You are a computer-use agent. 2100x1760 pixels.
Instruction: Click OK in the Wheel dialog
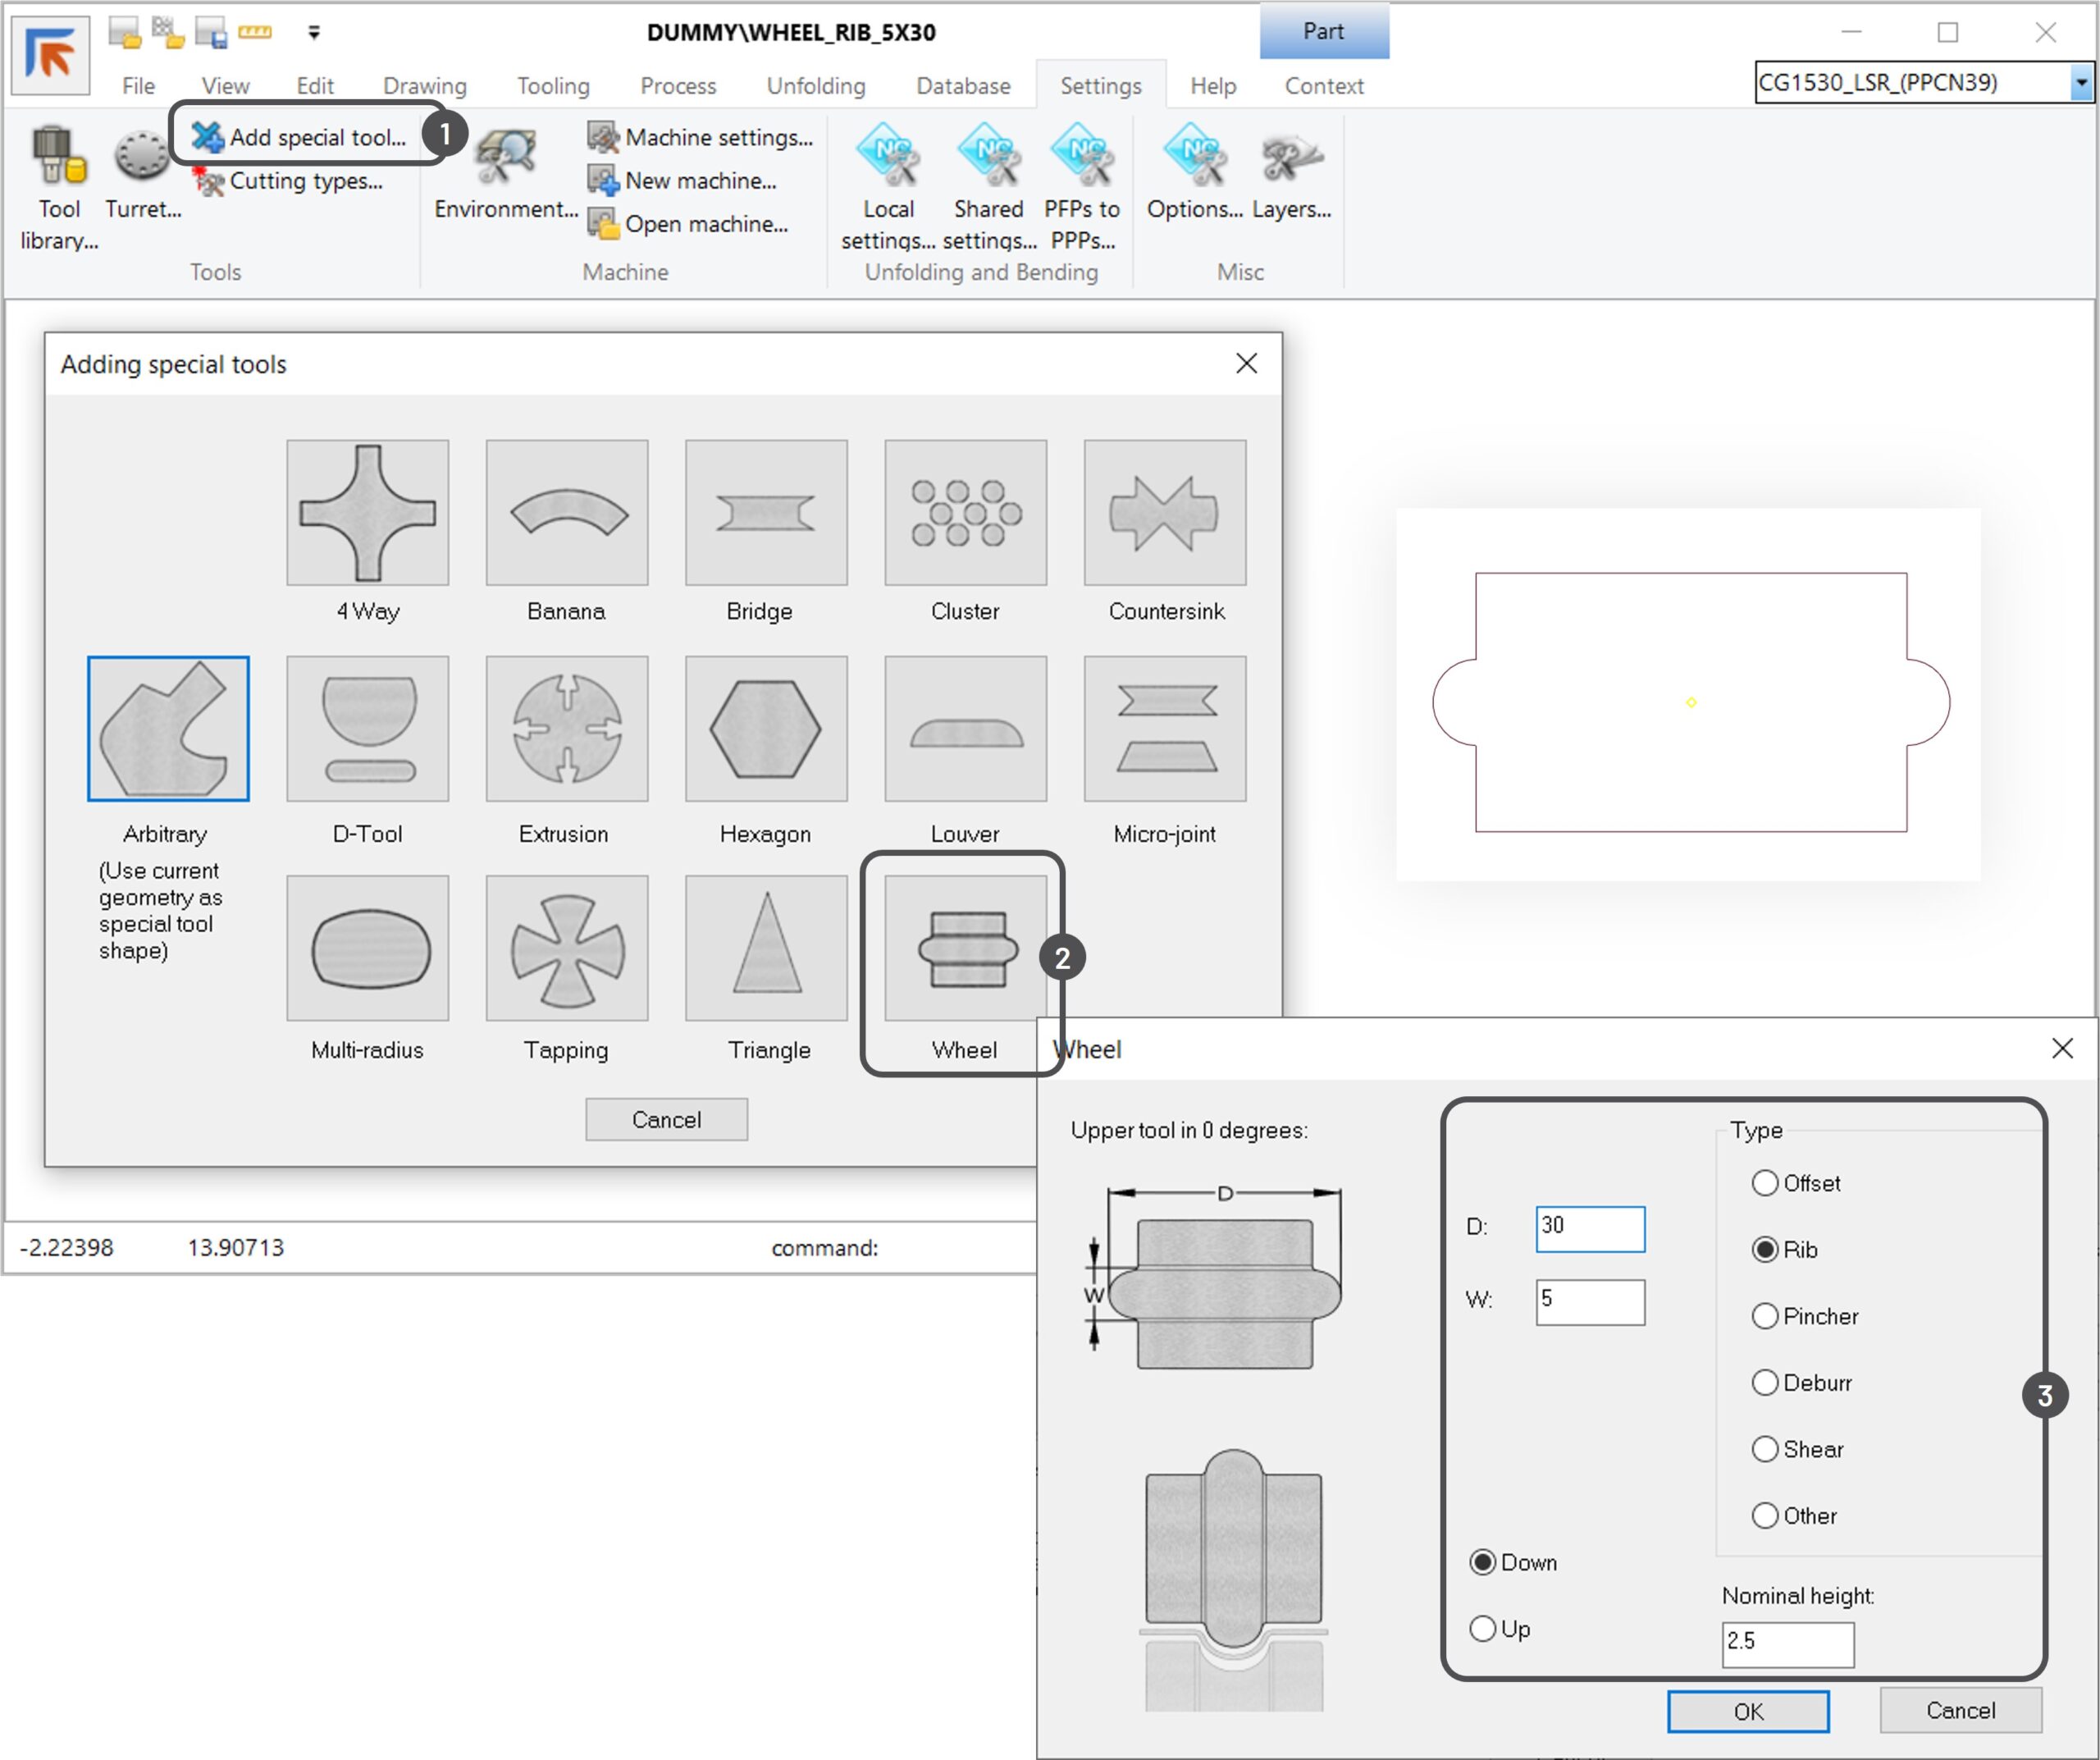click(x=1747, y=1711)
